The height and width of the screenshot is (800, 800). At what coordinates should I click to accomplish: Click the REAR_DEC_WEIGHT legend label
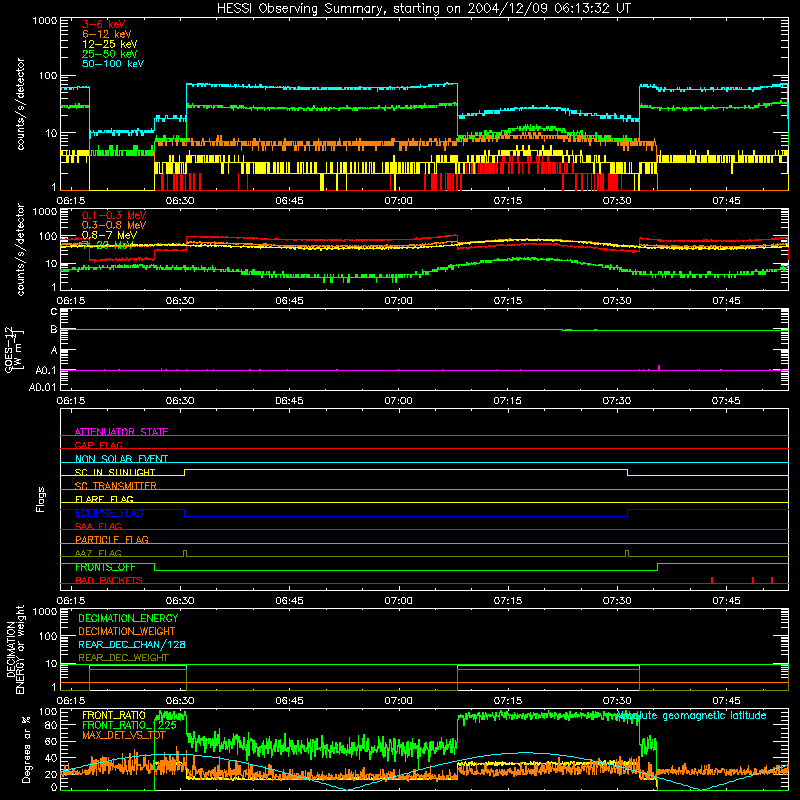[123, 658]
